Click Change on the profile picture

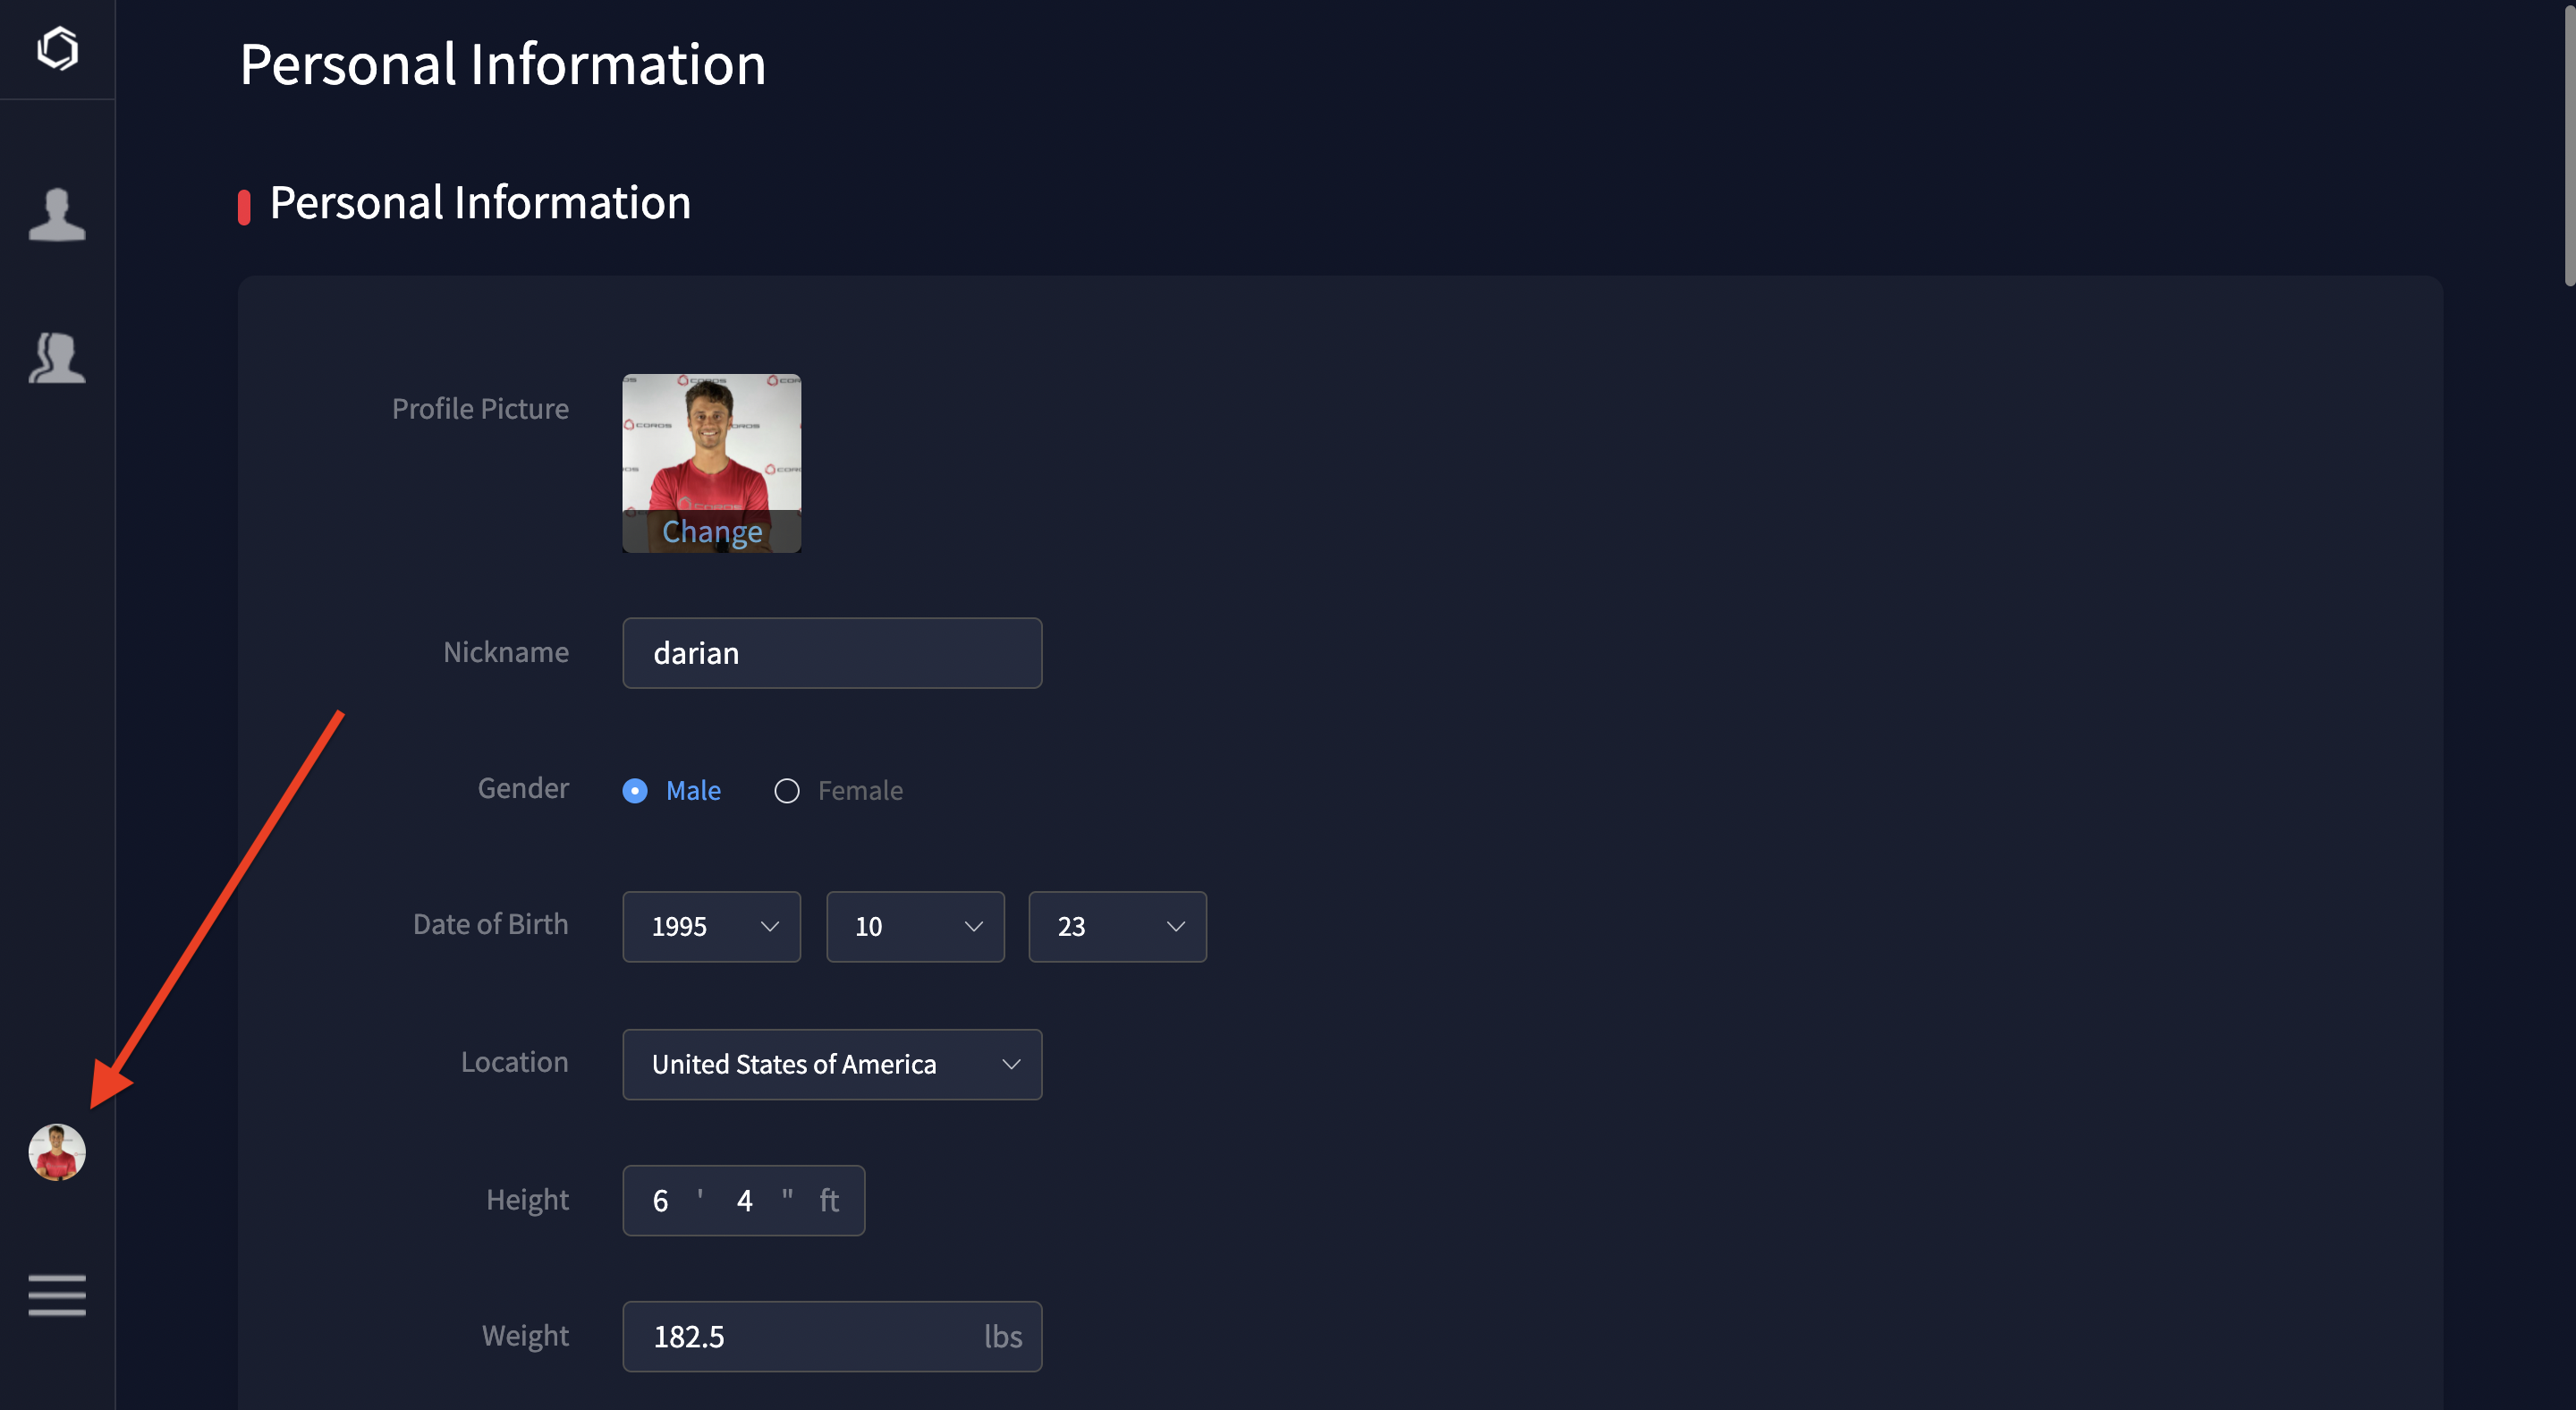tap(712, 532)
